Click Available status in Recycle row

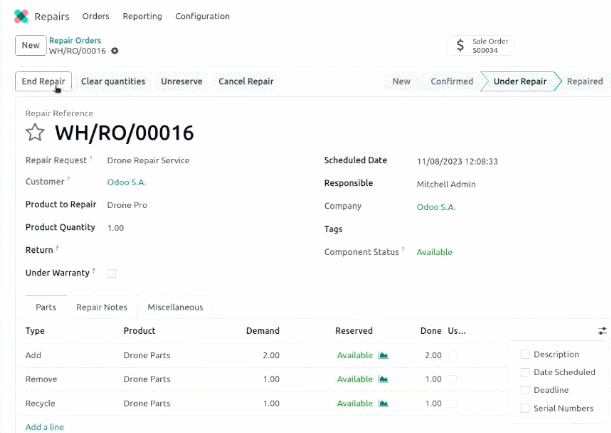355,403
